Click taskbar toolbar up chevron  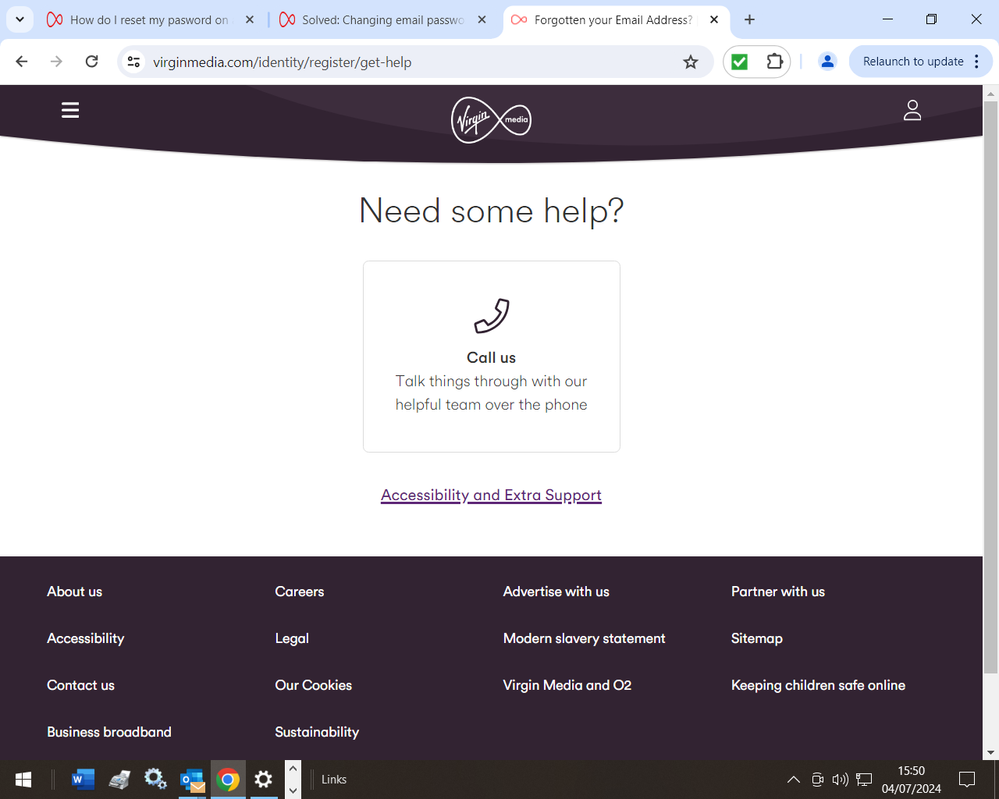pos(292,768)
